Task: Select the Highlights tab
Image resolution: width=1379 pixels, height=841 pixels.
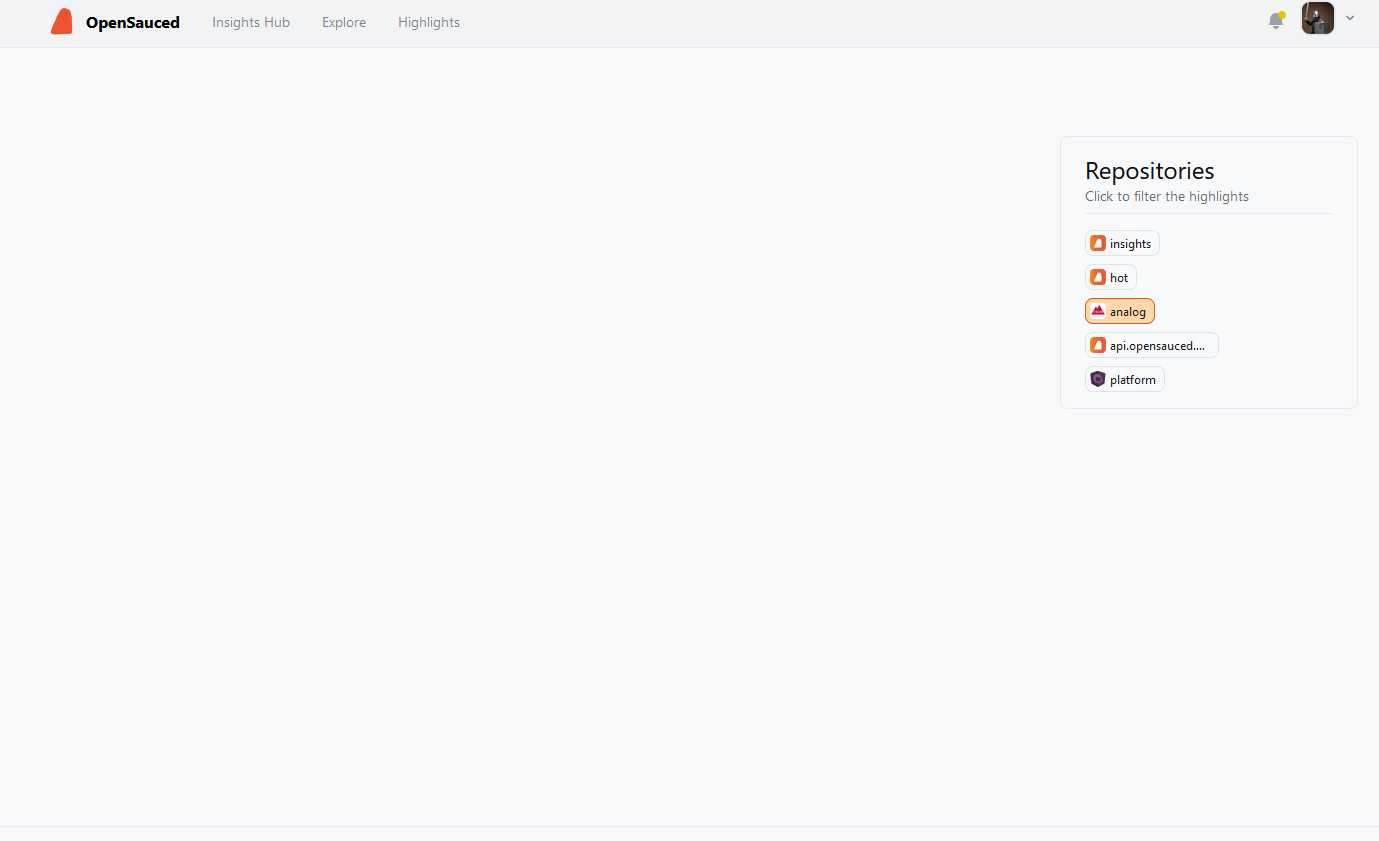Action: click(x=428, y=22)
